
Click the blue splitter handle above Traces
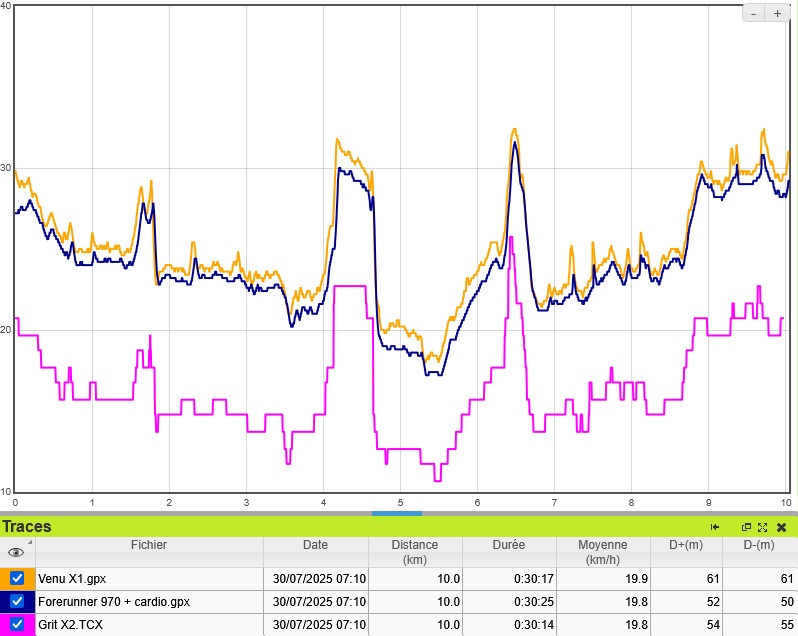(396, 513)
